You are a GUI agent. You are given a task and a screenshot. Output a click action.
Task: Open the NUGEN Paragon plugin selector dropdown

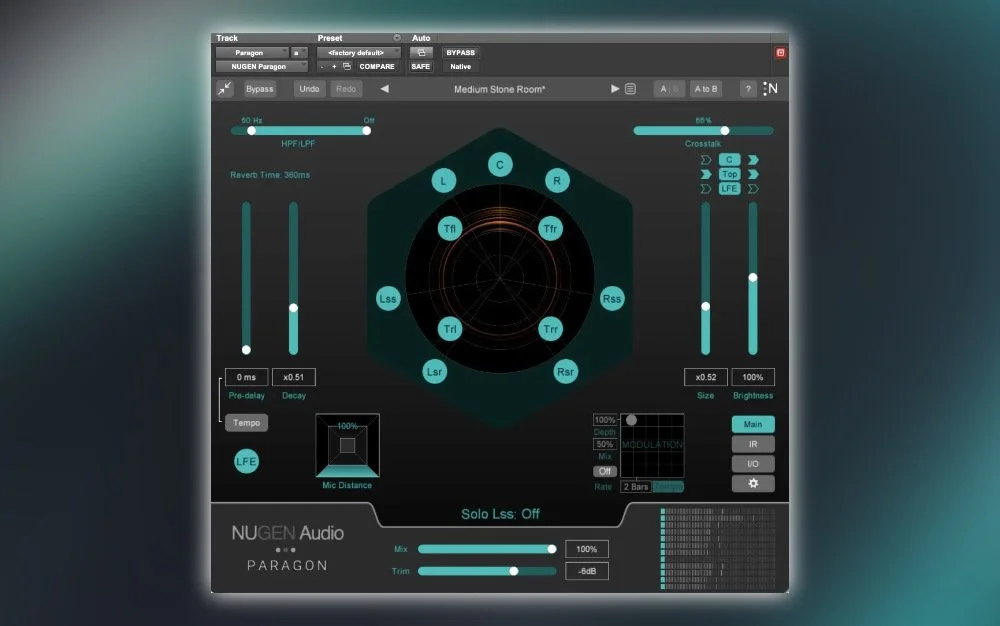tap(261, 66)
